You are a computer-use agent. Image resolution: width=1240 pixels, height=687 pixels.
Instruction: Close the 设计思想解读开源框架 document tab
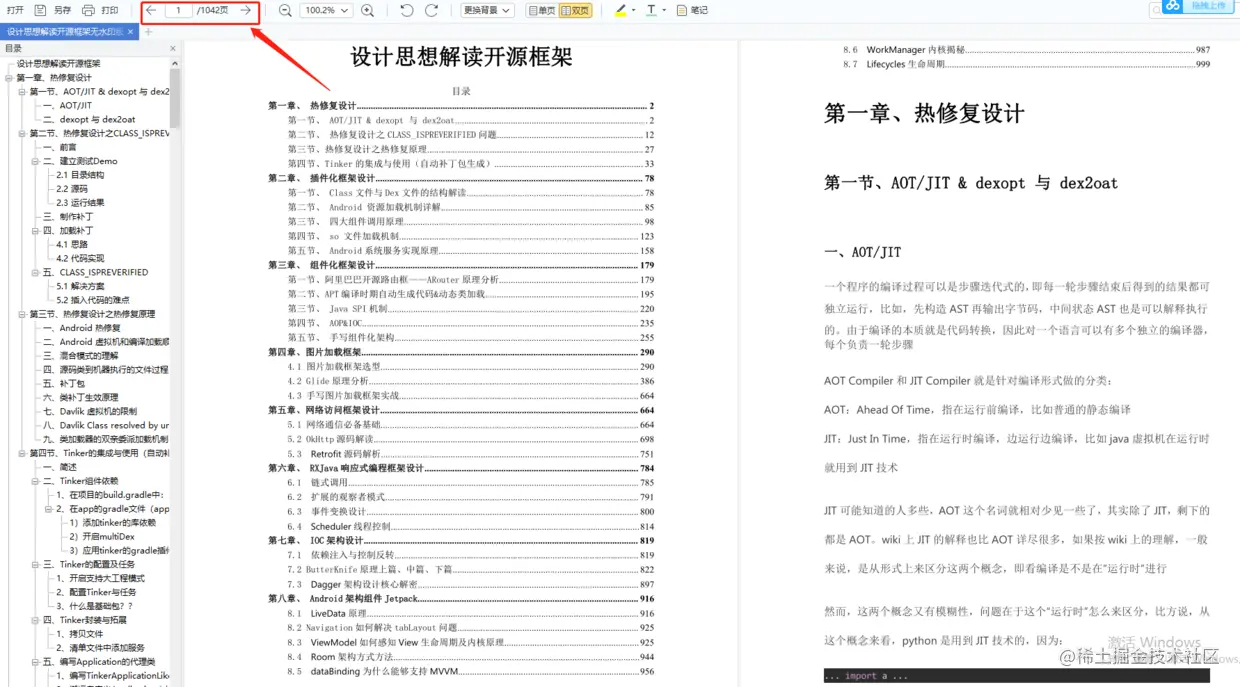tap(130, 32)
